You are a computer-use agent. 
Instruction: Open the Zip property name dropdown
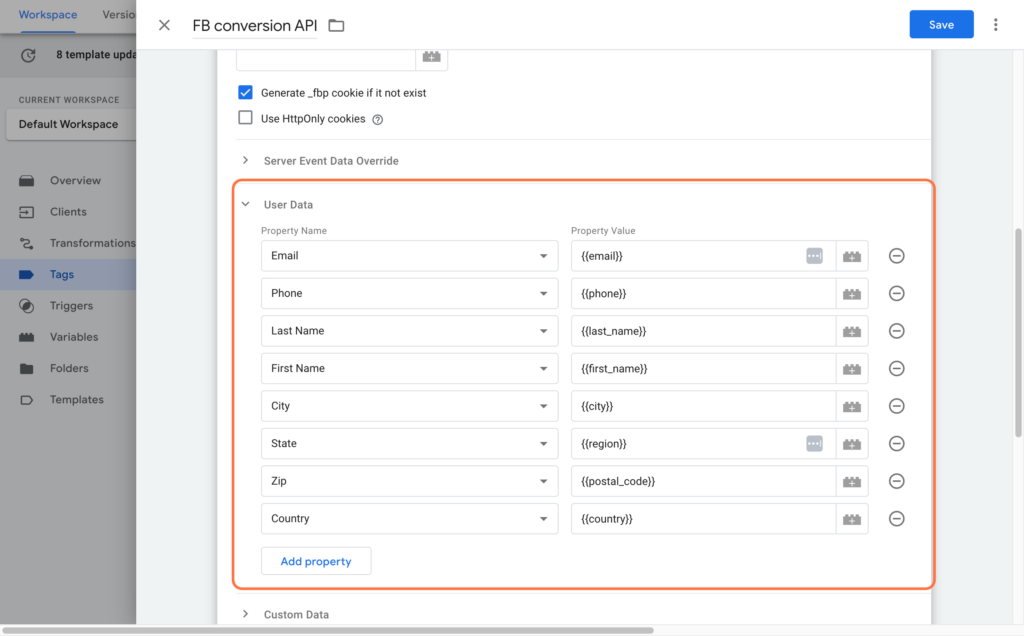click(409, 481)
